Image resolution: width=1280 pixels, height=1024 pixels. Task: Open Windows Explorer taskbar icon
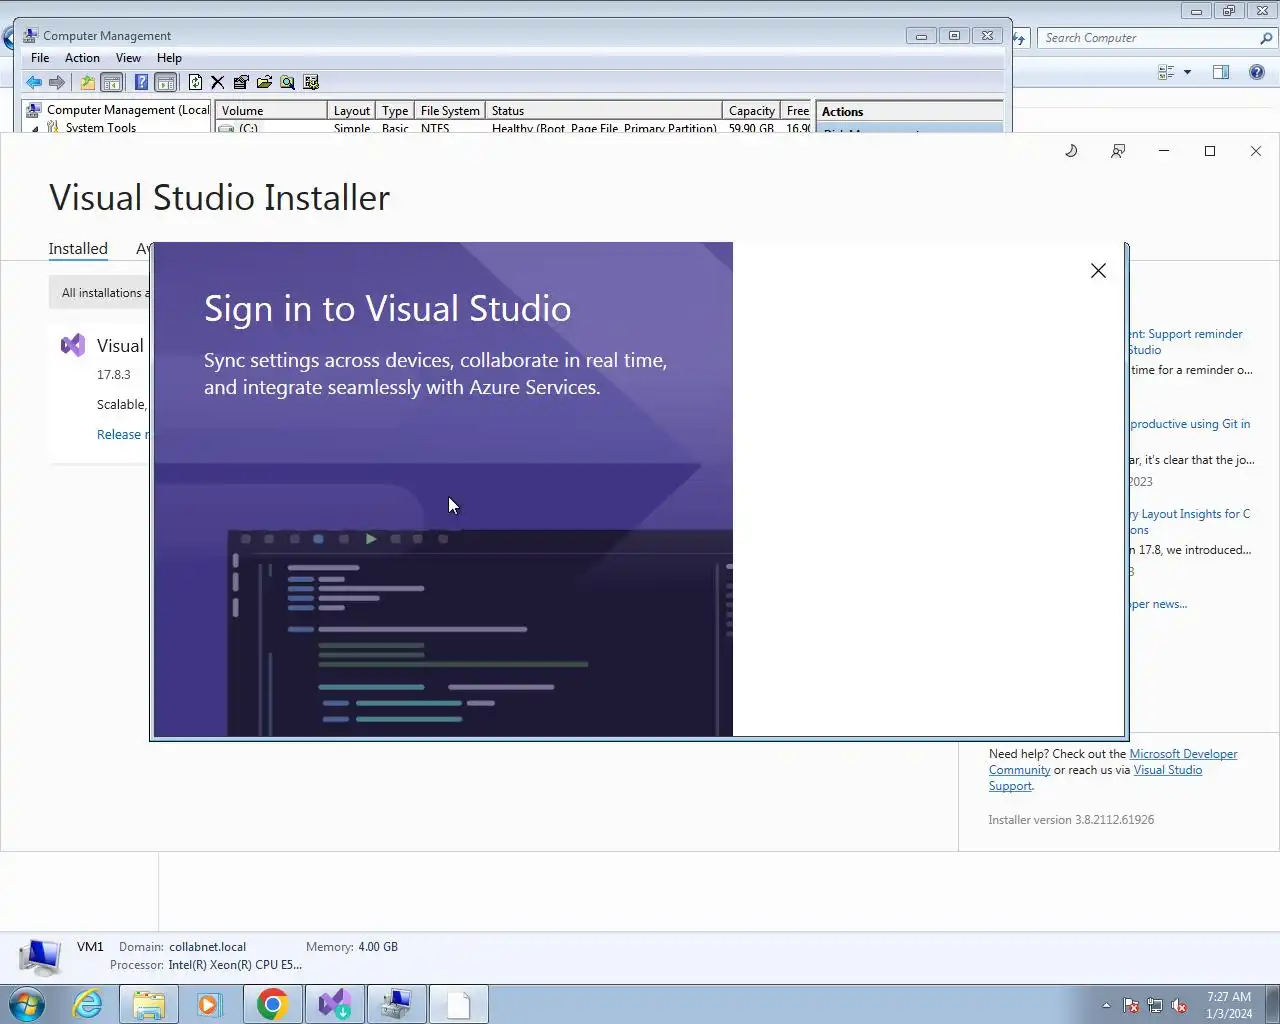coord(149,1004)
